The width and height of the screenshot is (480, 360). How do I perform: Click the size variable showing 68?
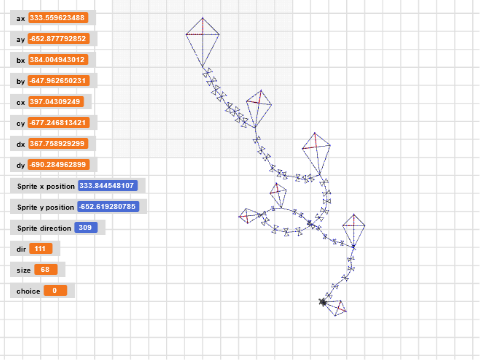point(38,270)
